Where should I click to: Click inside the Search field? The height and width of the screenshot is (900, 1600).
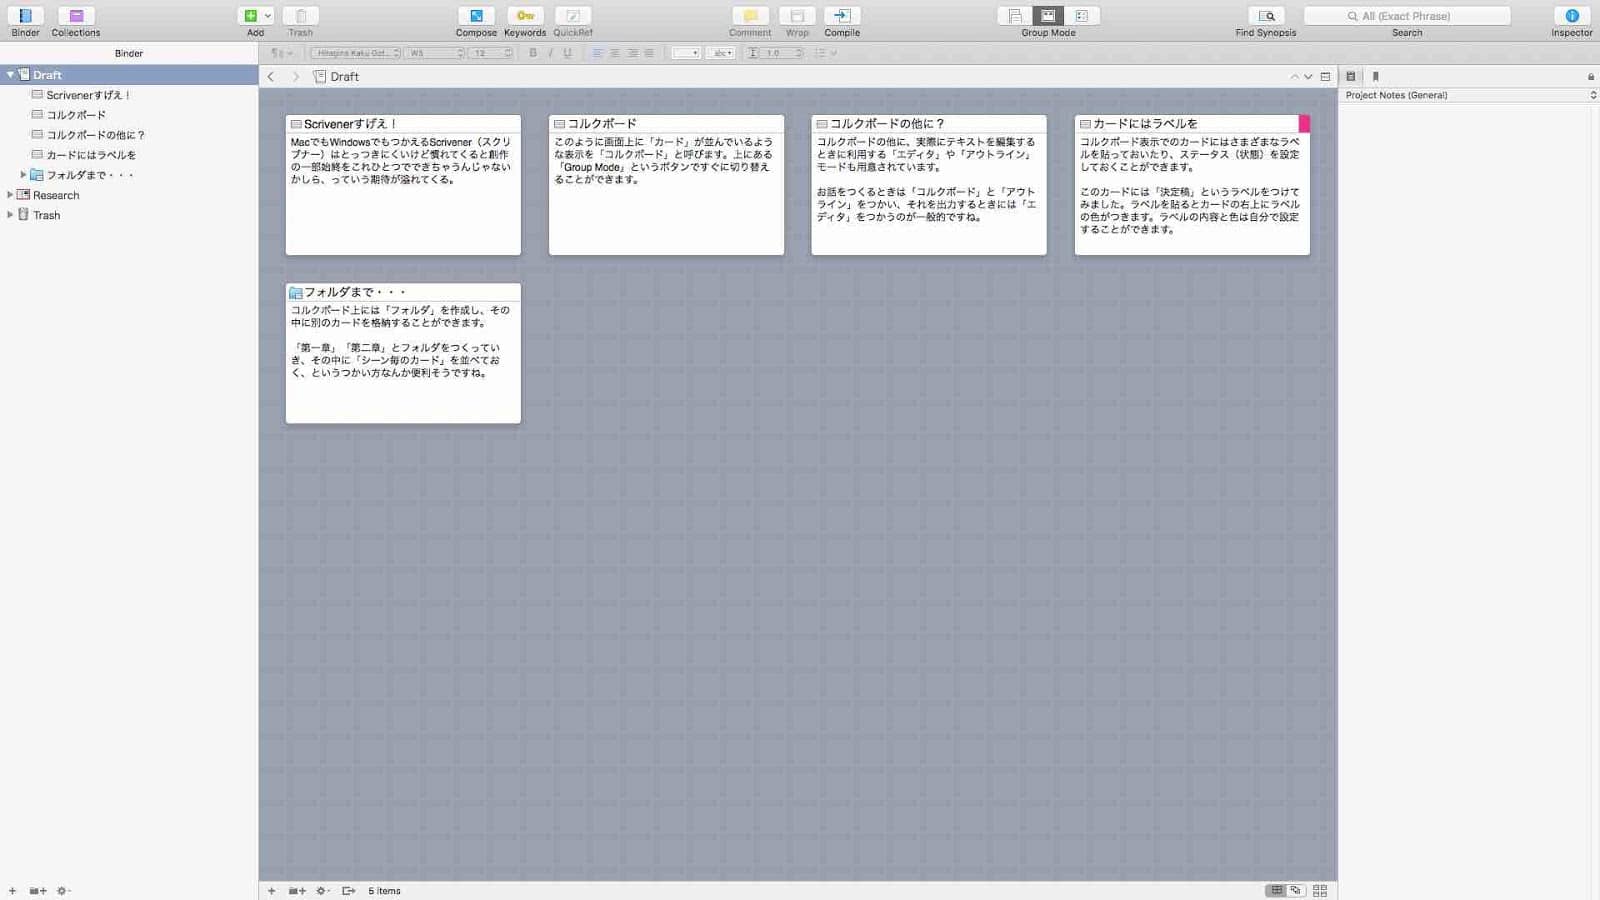pyautogui.click(x=1407, y=16)
